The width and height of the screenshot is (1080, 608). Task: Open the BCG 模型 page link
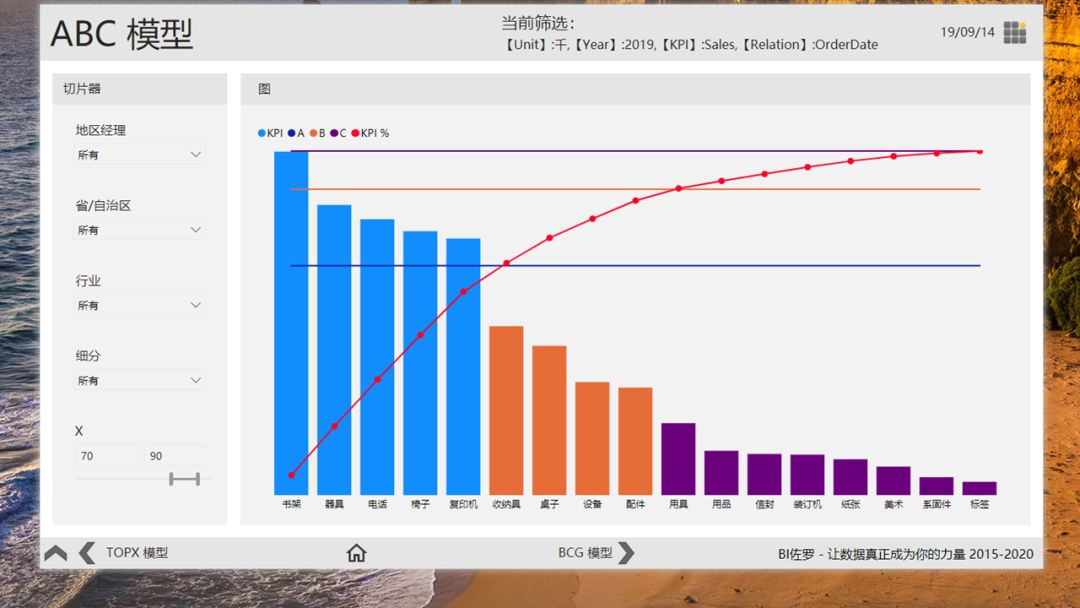585,553
